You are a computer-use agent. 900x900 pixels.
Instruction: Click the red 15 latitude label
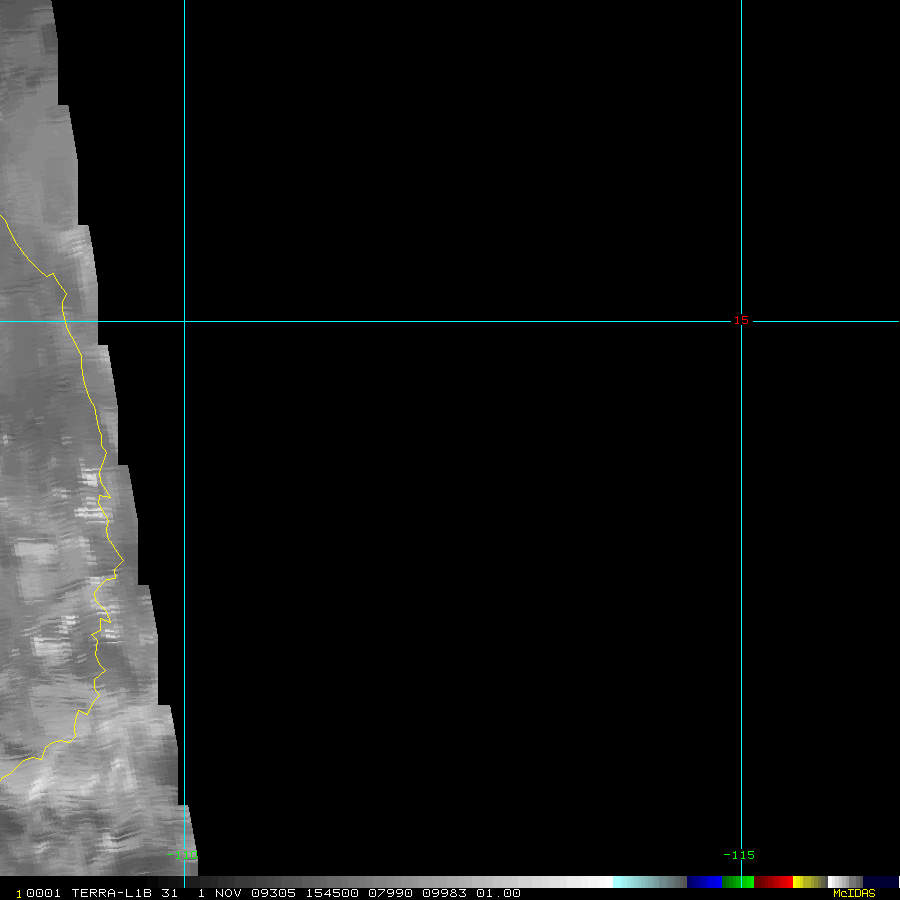(741, 320)
